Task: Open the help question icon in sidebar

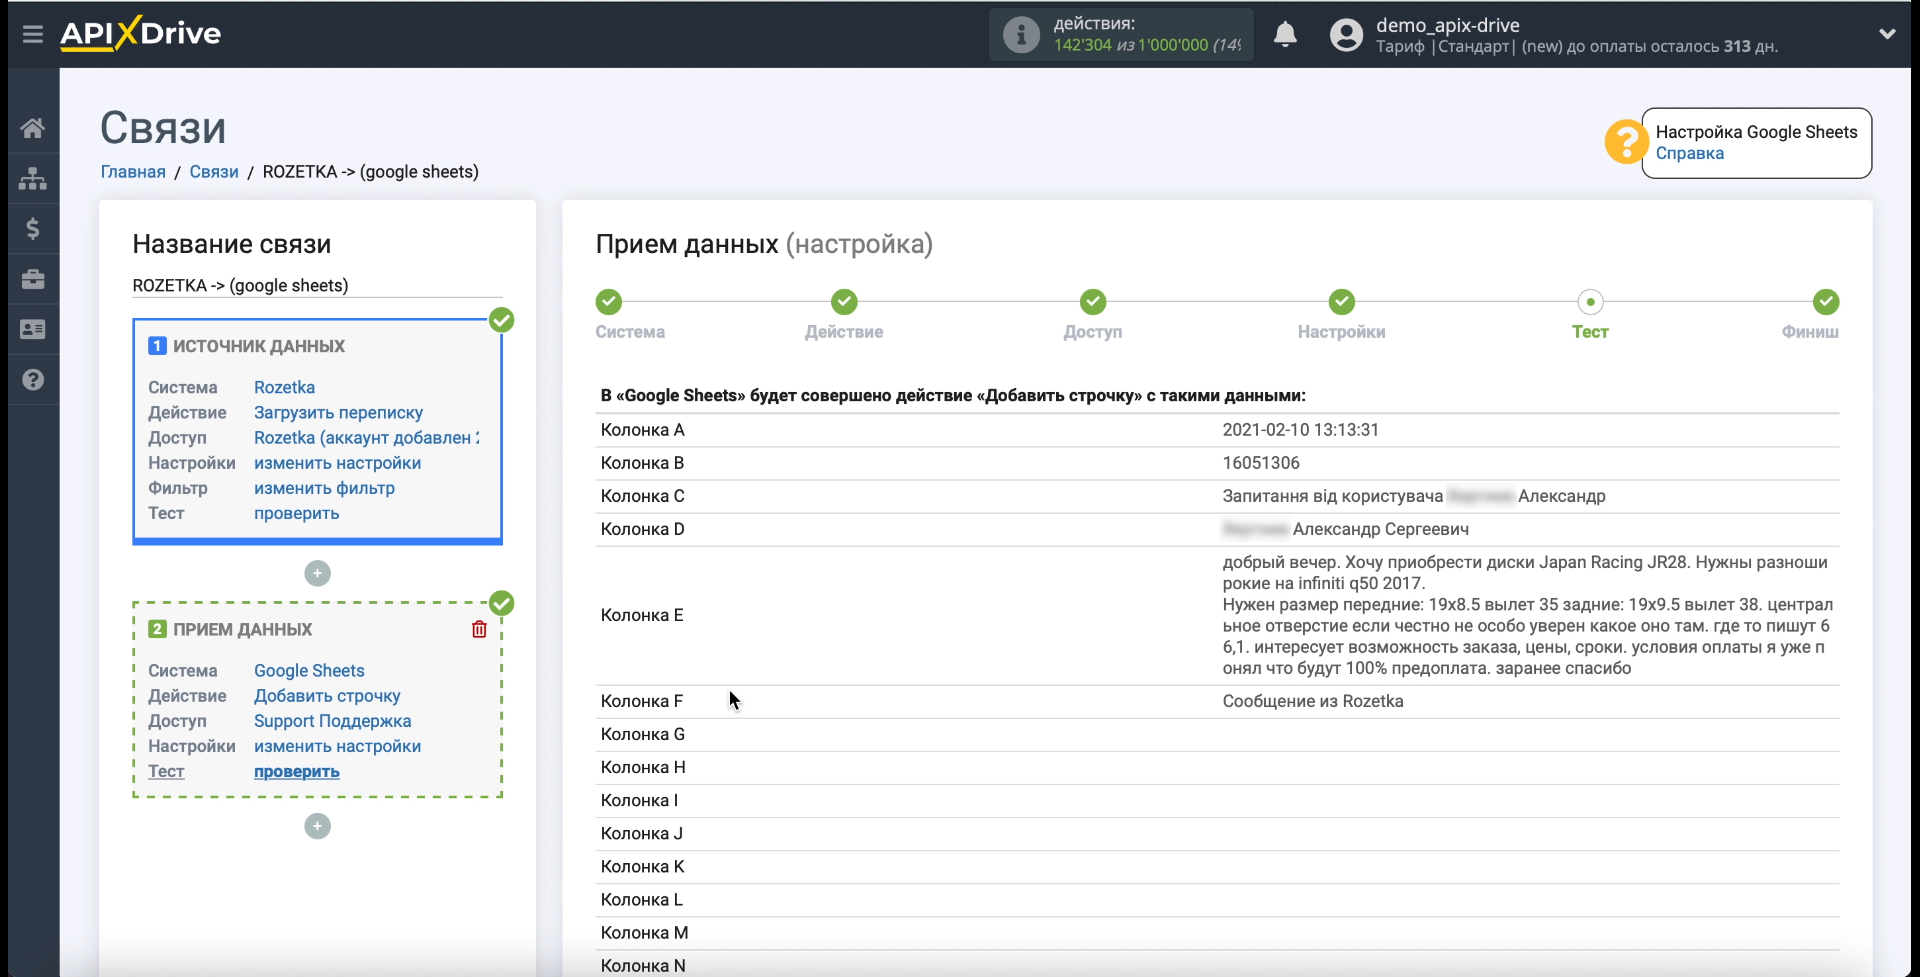Action: (x=33, y=380)
